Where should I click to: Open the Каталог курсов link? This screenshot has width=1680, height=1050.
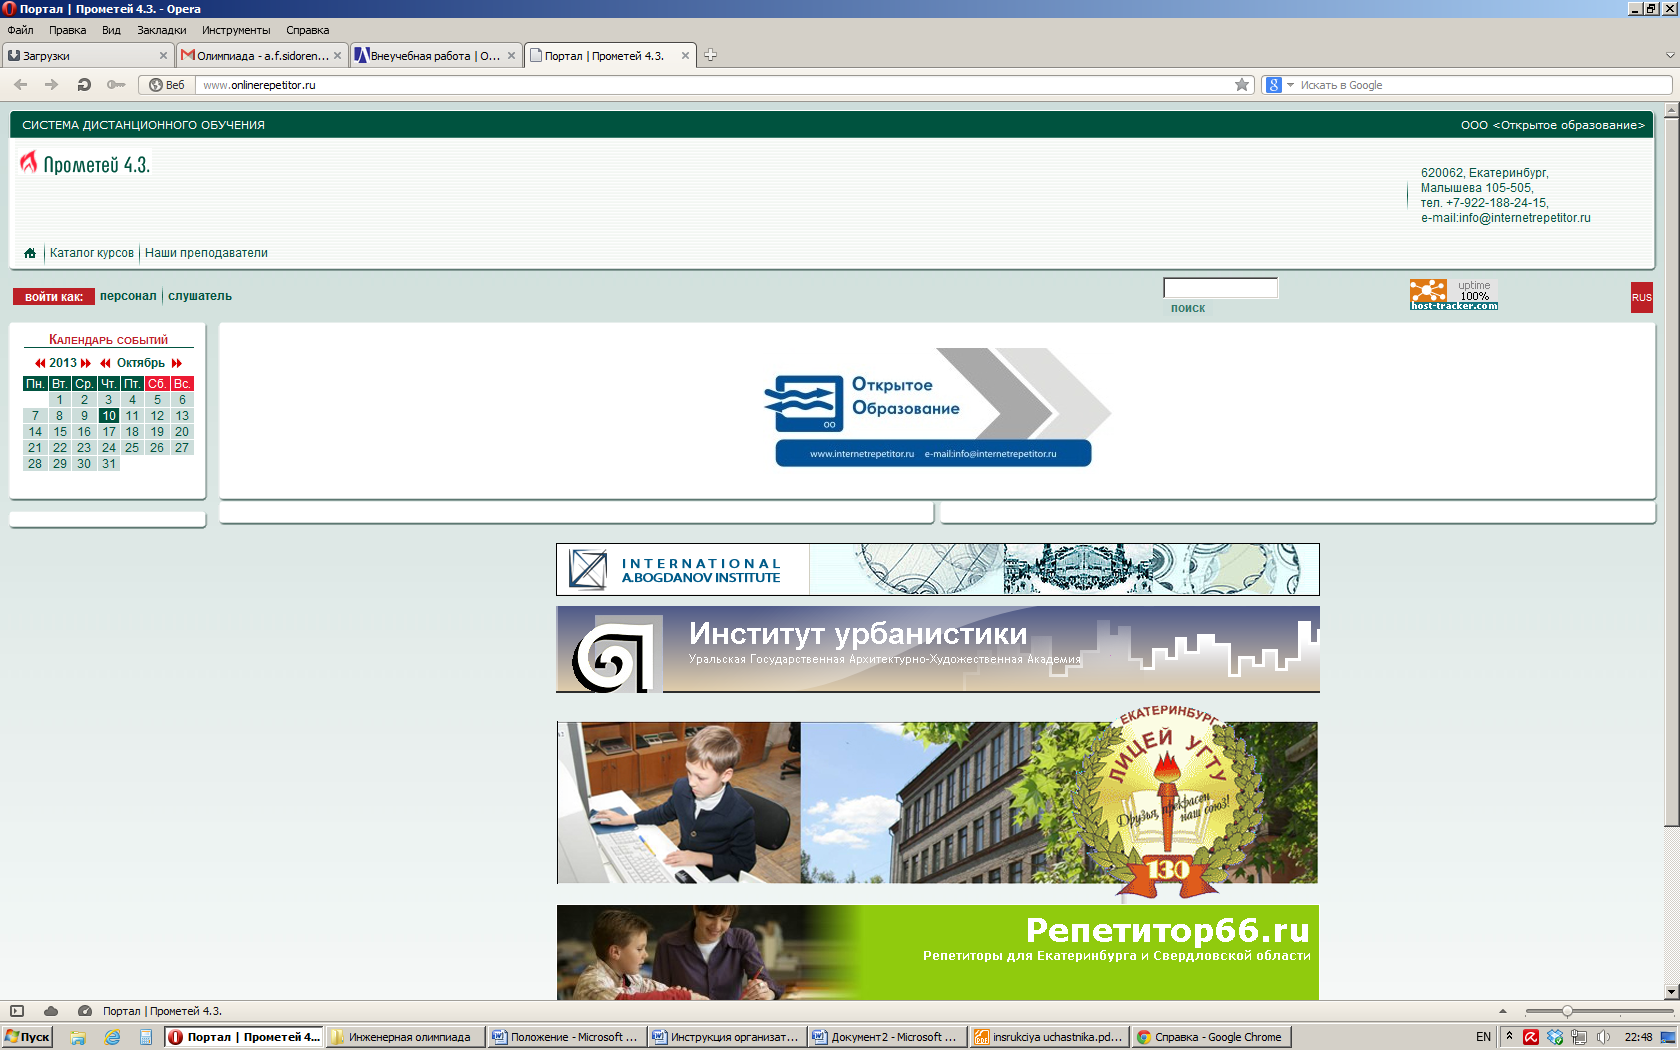92,253
